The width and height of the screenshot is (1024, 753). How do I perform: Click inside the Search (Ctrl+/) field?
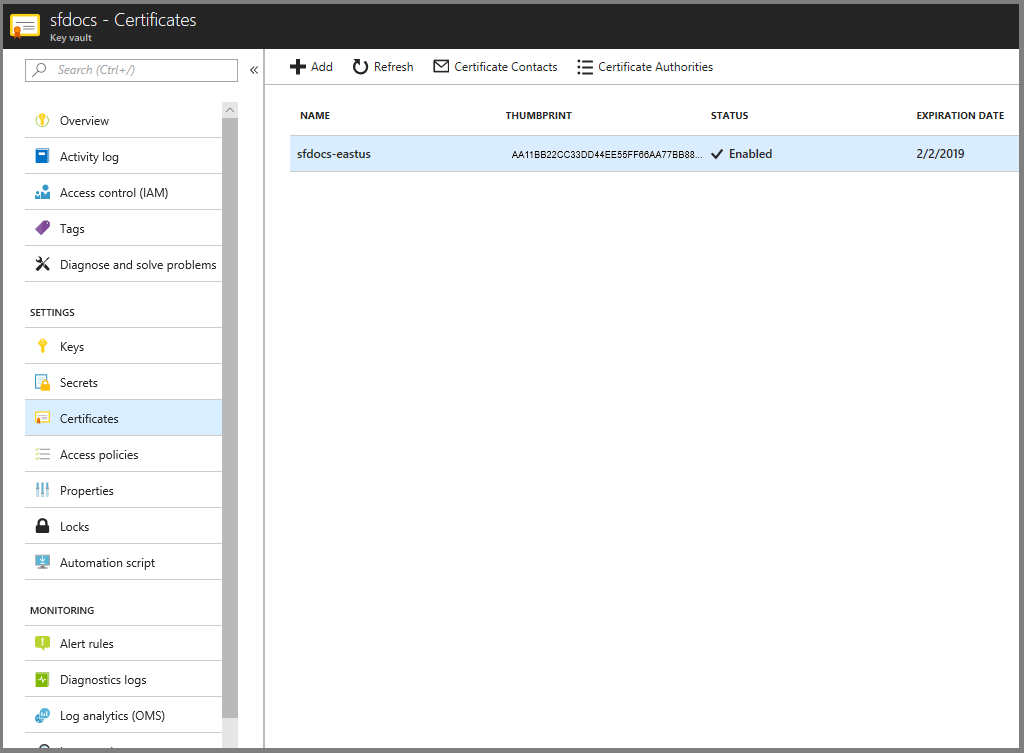point(130,70)
